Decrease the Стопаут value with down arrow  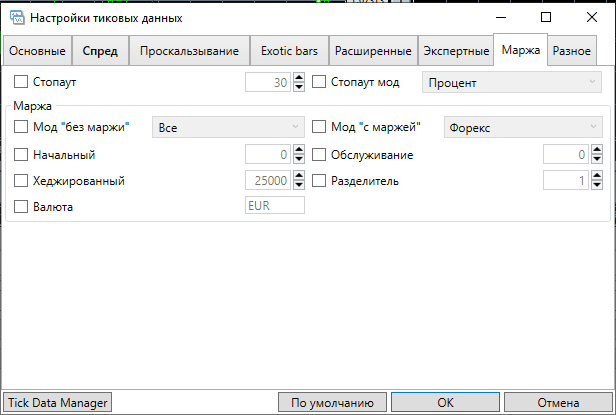(299, 86)
